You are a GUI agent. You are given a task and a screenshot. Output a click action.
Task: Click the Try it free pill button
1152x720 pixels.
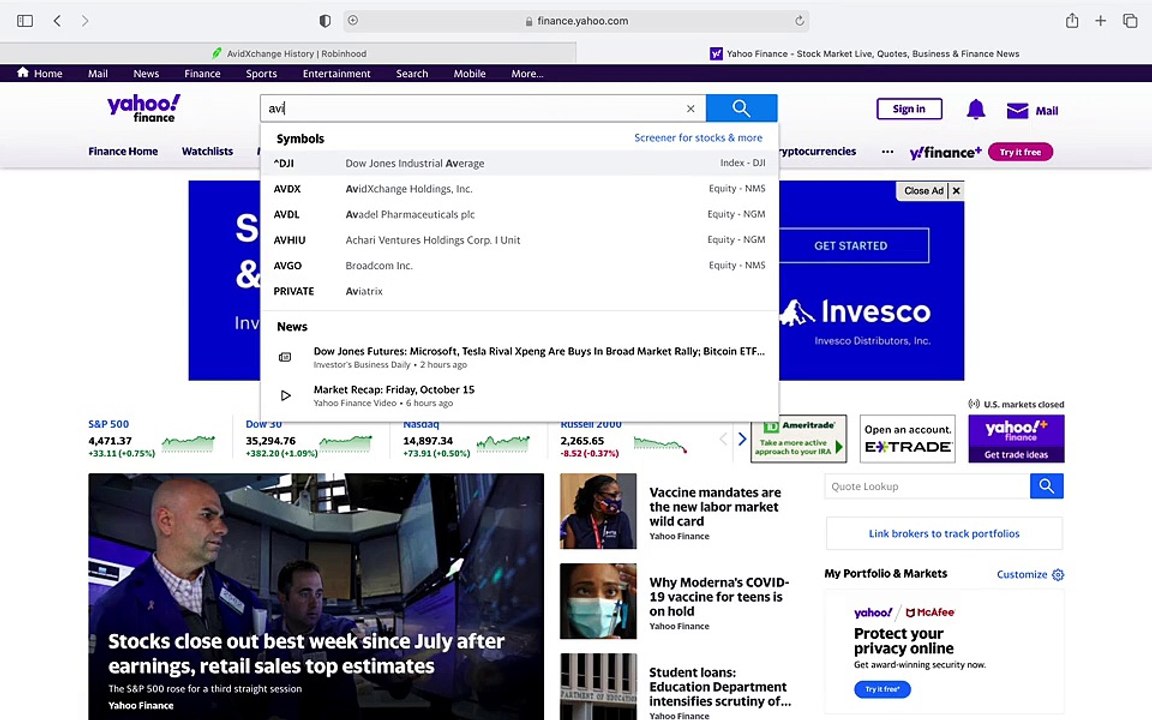coord(1020,152)
